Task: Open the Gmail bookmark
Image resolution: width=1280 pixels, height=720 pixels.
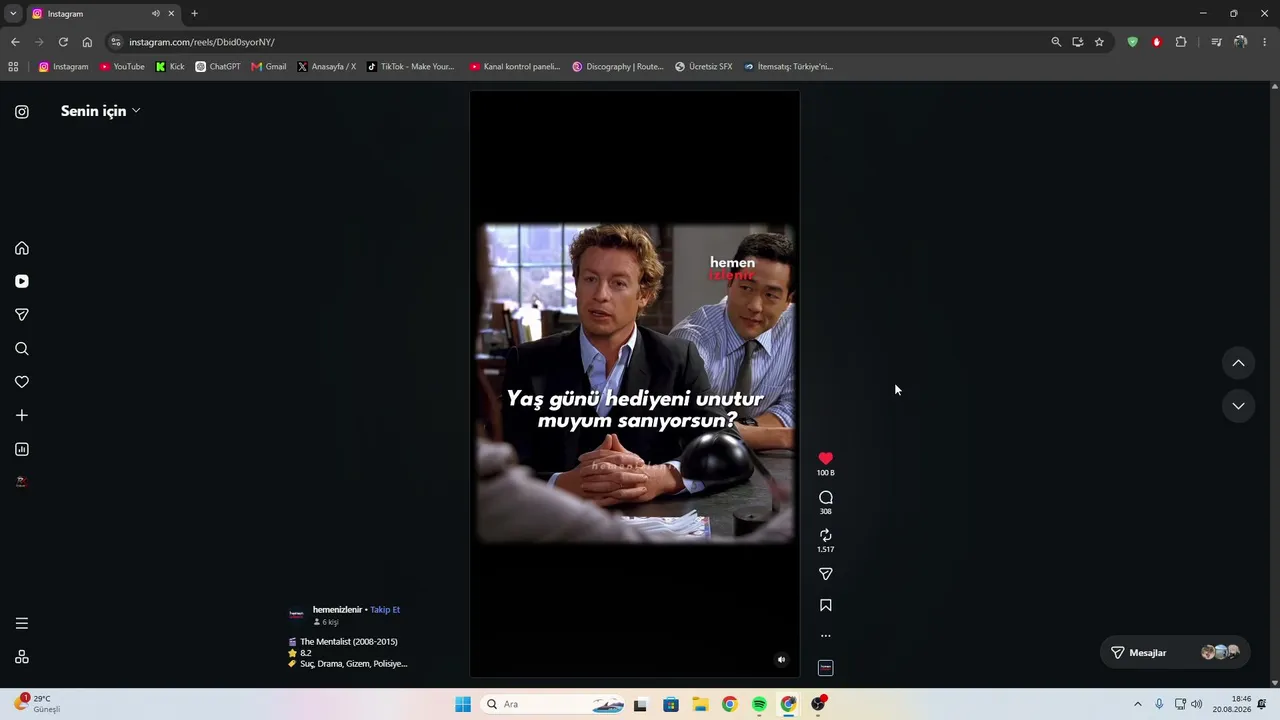Action: (x=269, y=67)
